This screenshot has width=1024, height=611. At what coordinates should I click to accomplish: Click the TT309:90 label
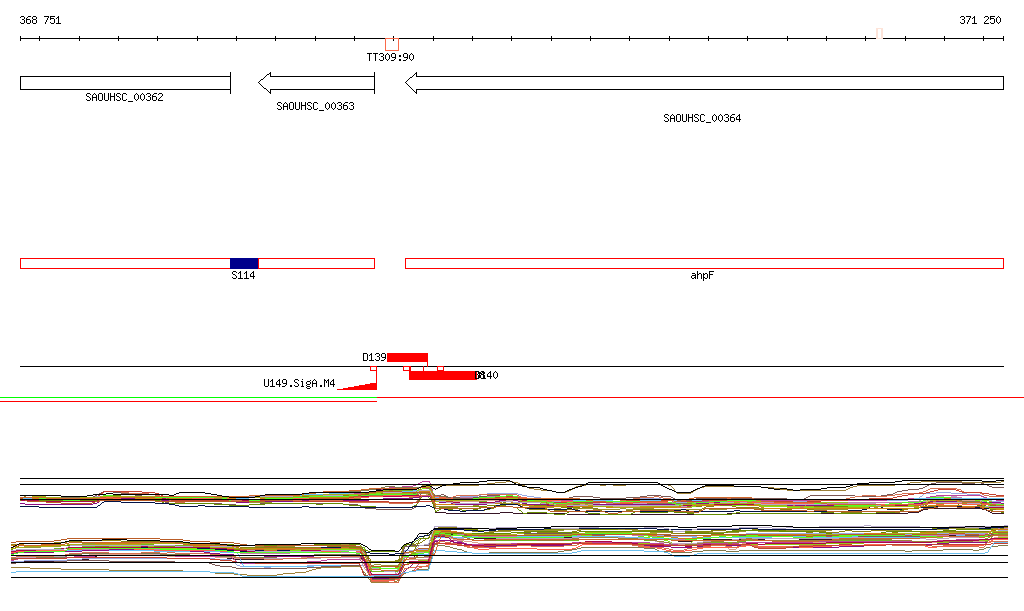tap(391, 57)
